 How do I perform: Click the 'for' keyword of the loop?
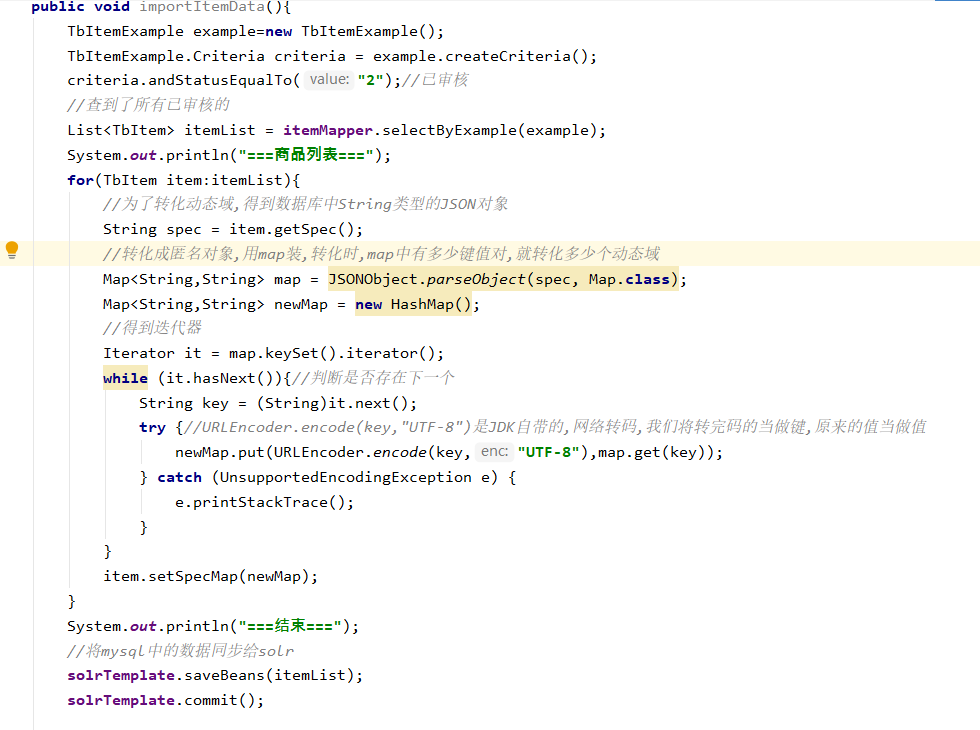point(81,180)
